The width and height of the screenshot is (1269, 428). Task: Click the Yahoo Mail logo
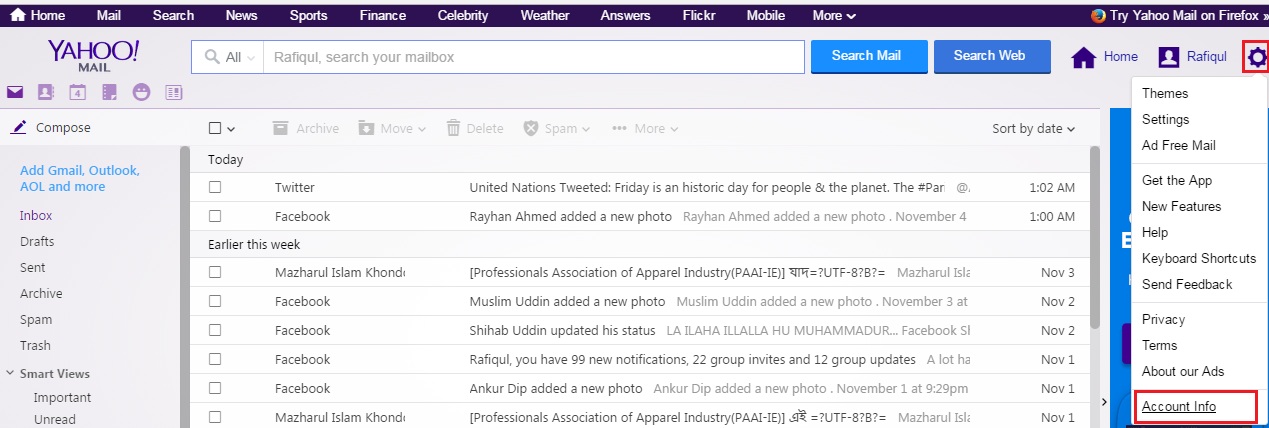click(94, 56)
